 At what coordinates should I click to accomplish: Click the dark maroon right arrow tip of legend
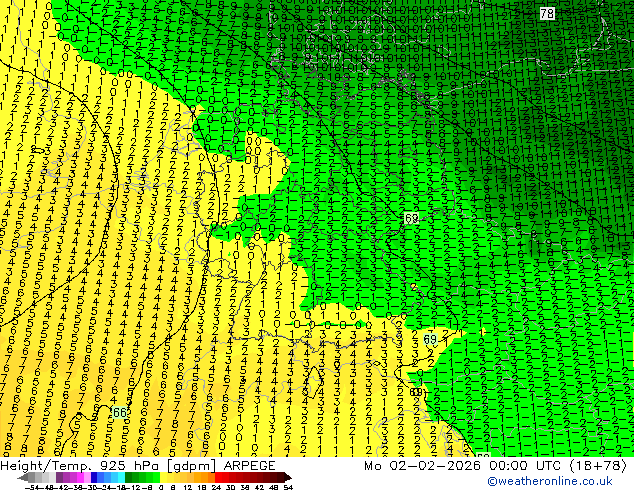coord(288,478)
